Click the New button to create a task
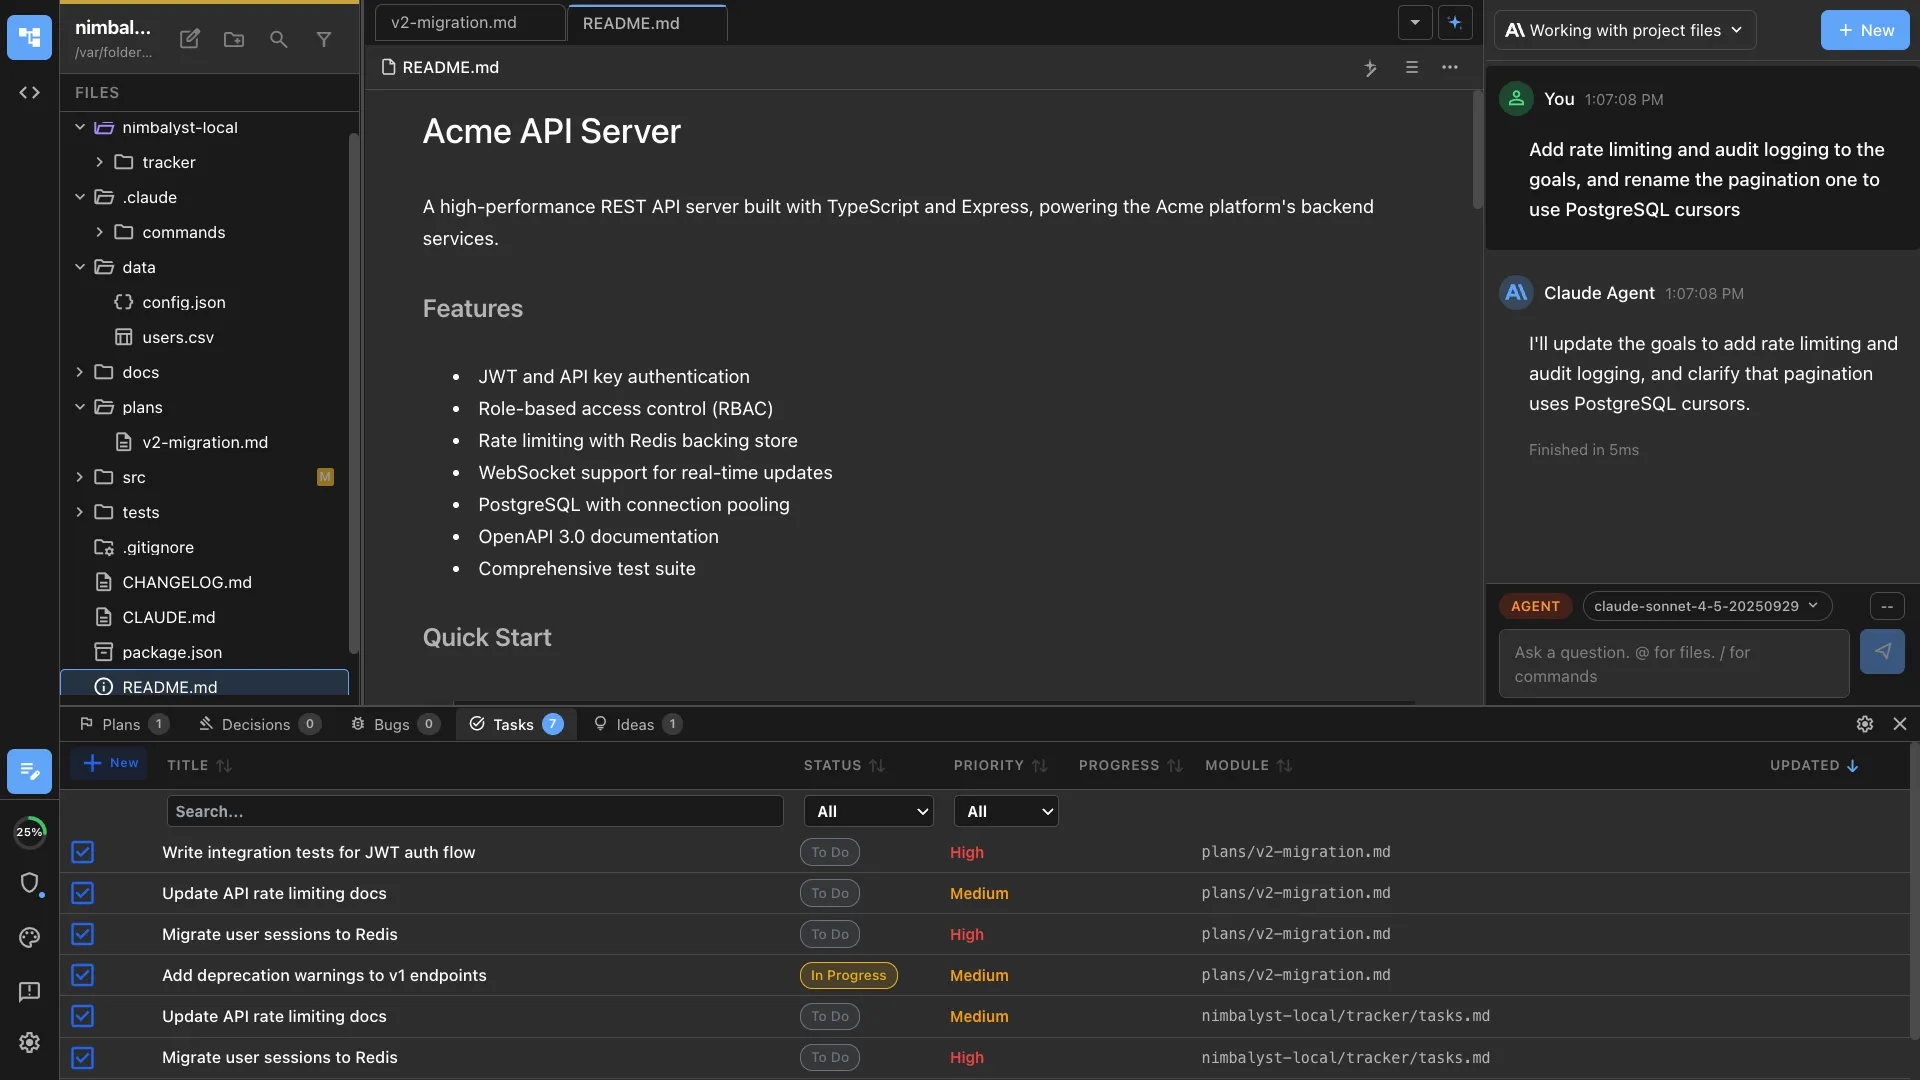This screenshot has height=1080, width=1920. (110, 763)
